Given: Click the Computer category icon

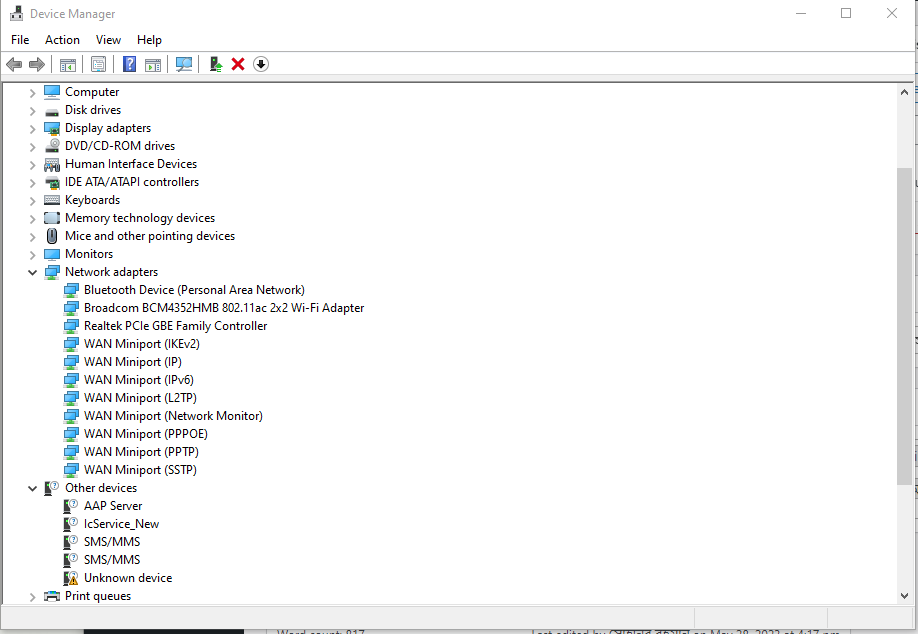Looking at the screenshot, I should coord(52,92).
